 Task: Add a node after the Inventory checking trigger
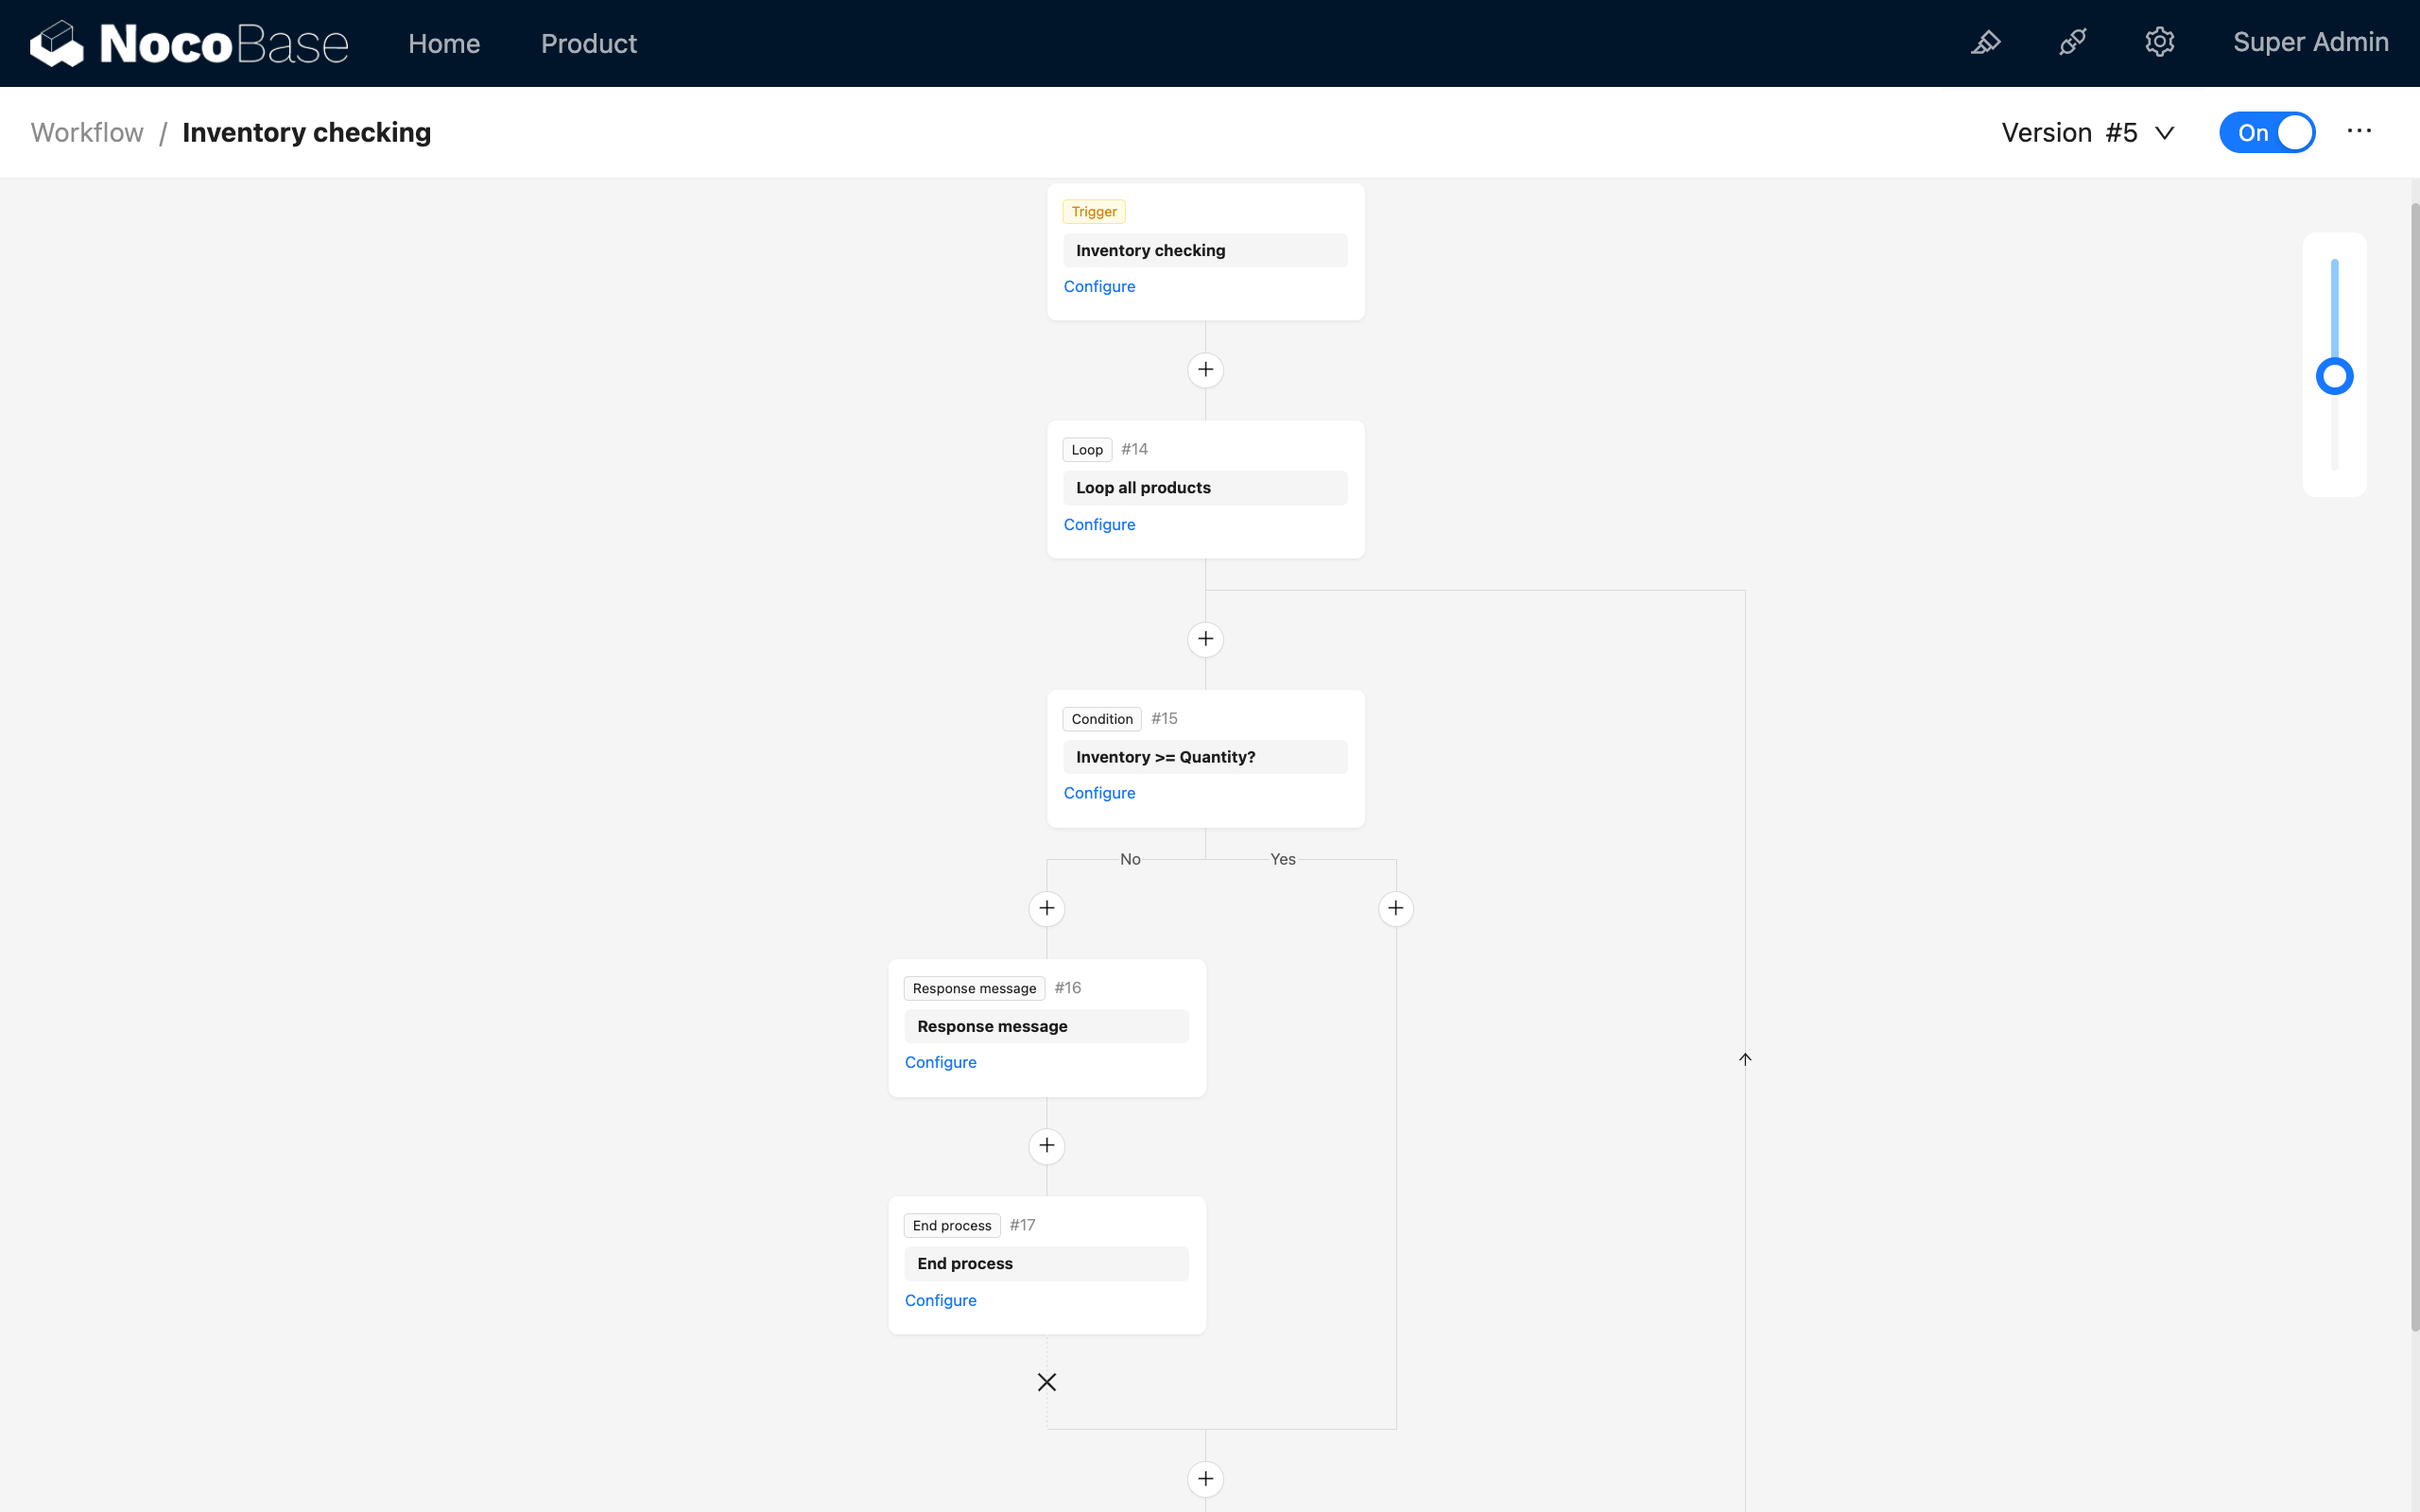(1205, 369)
